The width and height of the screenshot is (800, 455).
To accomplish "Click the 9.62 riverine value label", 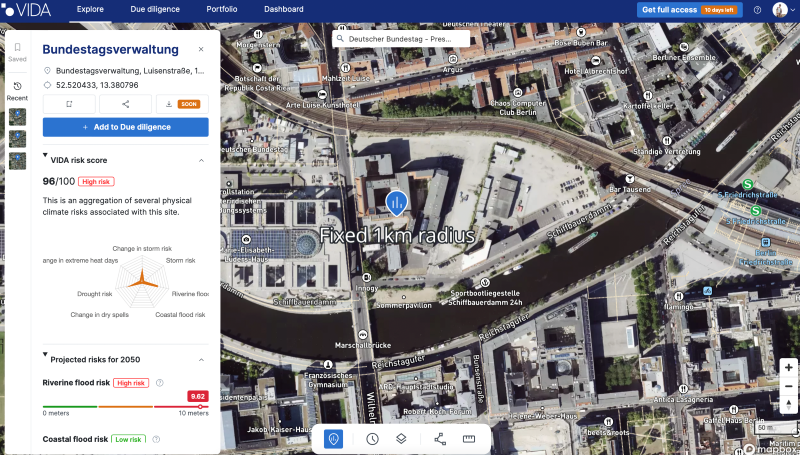I will [197, 396].
